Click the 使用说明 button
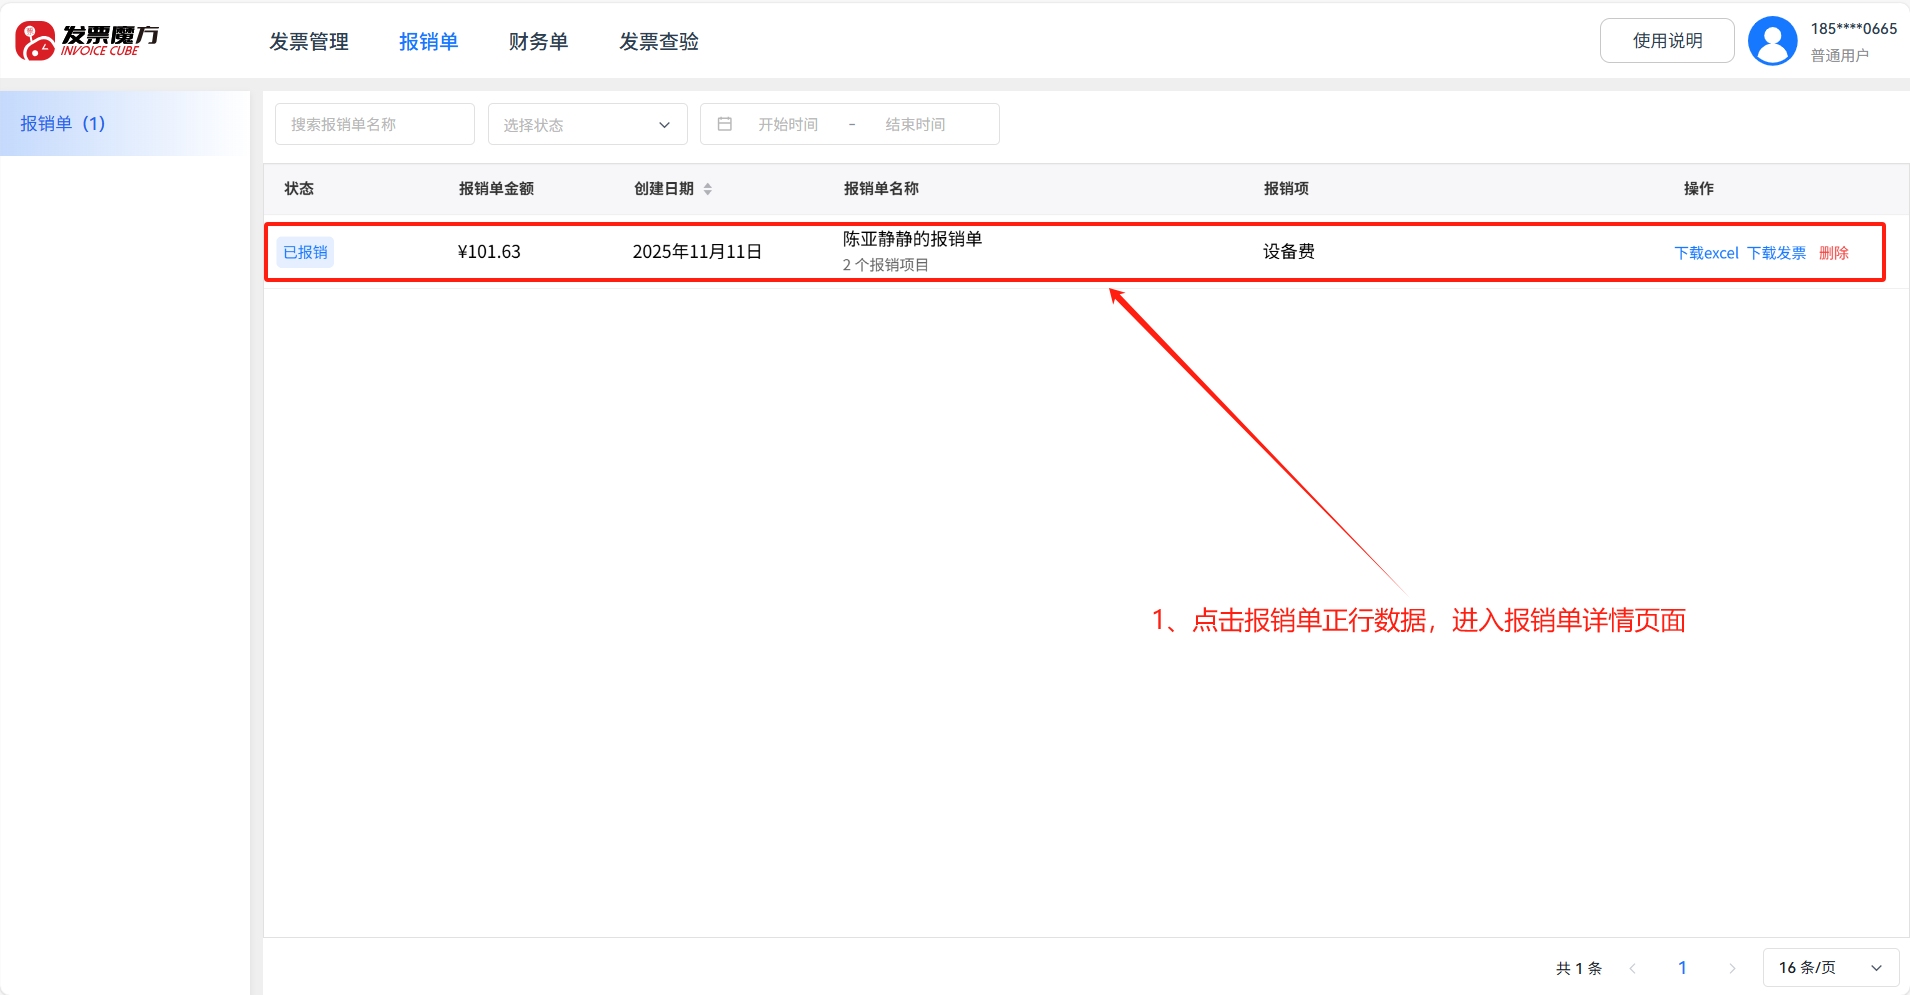1910x995 pixels. (1667, 41)
